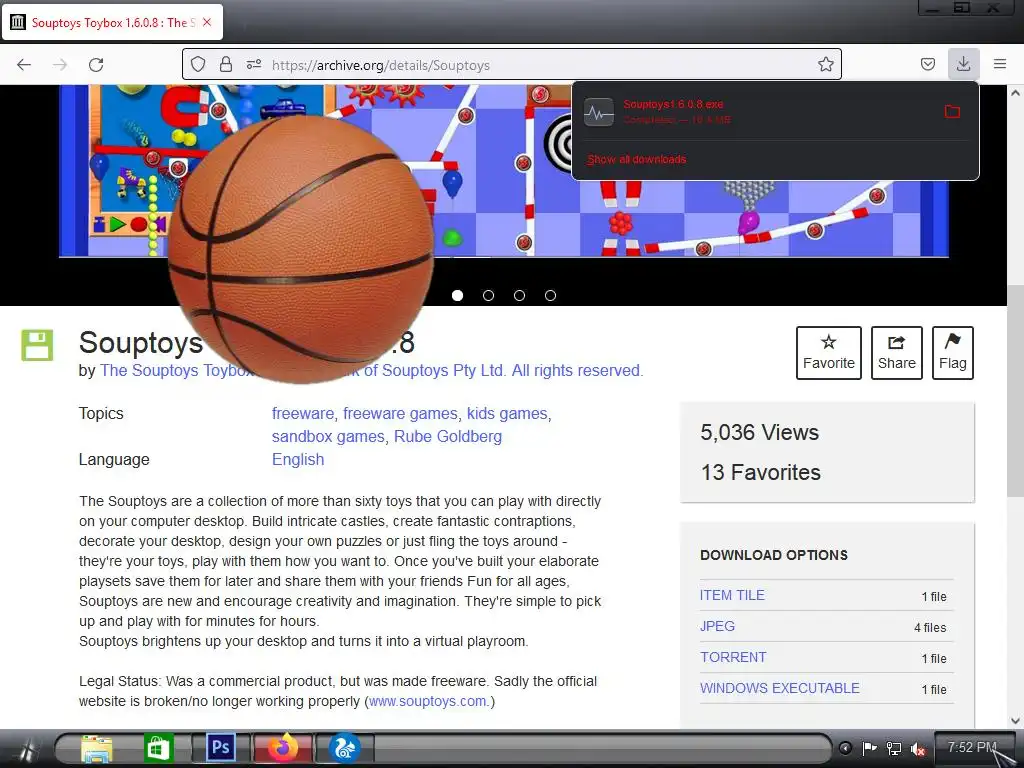The width and height of the screenshot is (1024, 768).
Task: Download the WINDOWS EXECUTABLE file
Action: point(780,688)
